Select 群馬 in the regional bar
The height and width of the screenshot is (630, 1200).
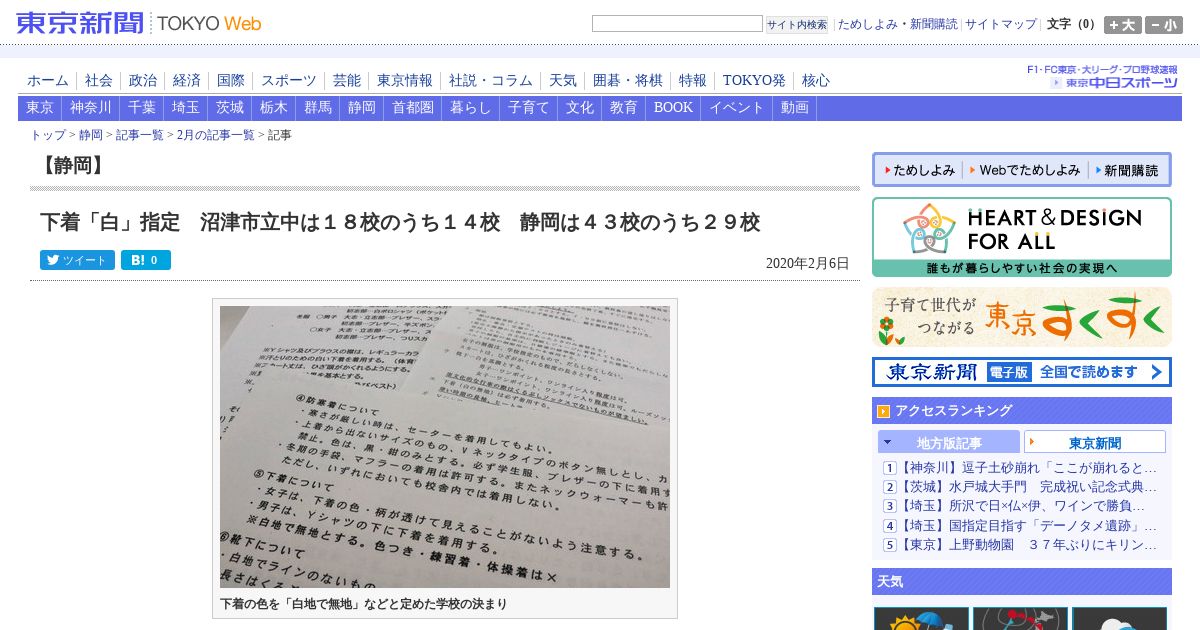pos(318,108)
